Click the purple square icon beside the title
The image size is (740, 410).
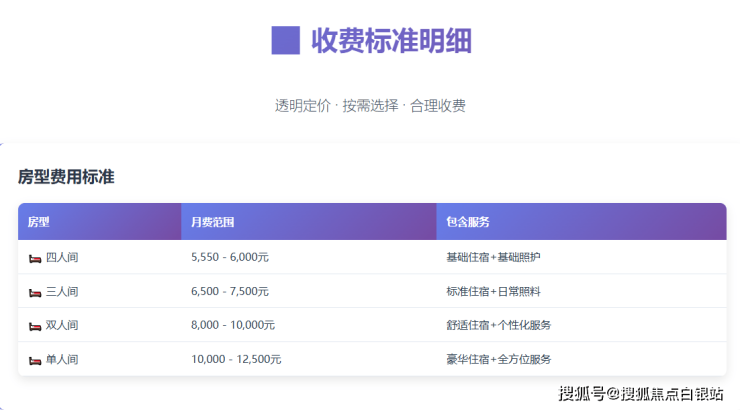tap(286, 41)
